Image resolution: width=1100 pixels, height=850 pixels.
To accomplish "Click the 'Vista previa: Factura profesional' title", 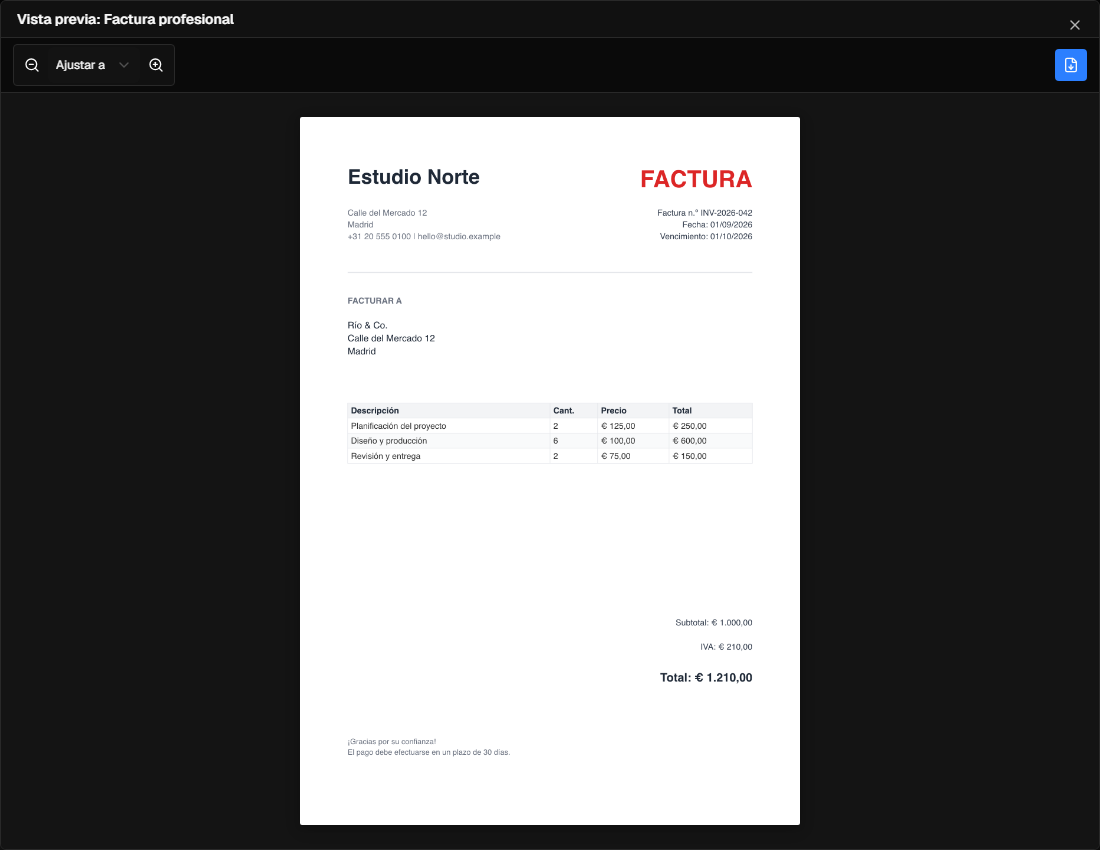I will pyautogui.click(x=126, y=20).
